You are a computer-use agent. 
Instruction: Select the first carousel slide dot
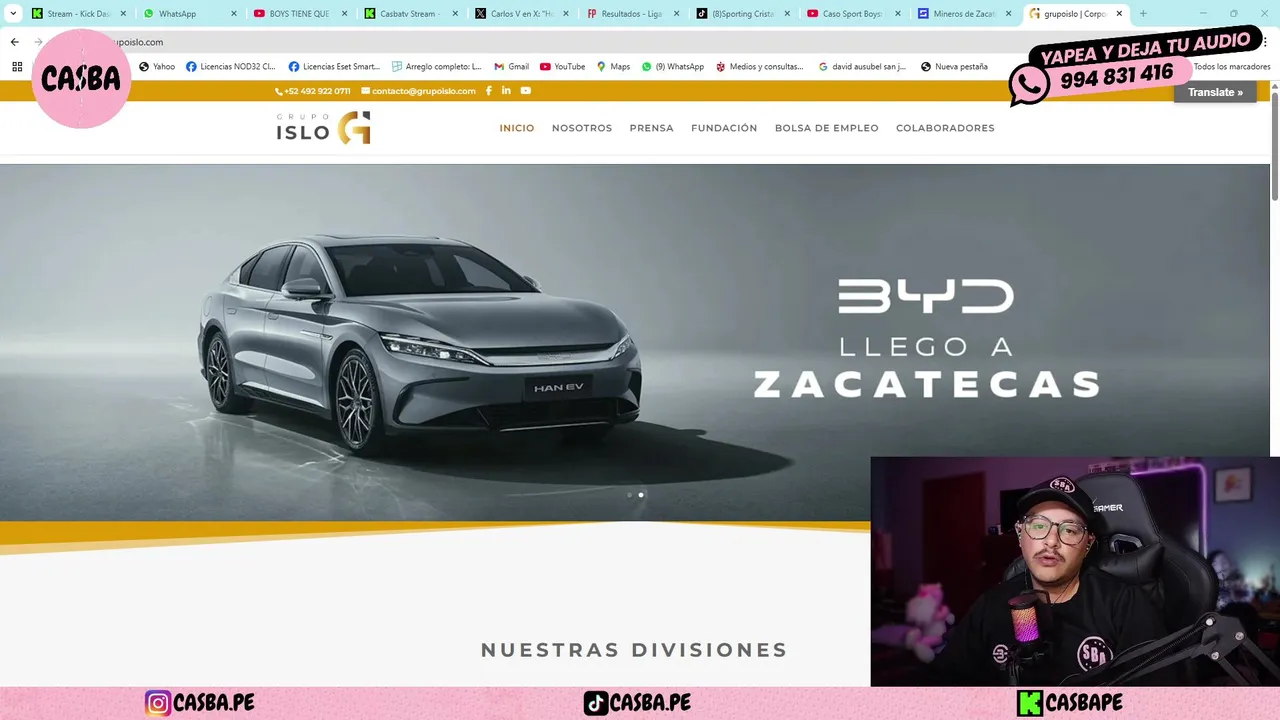pyautogui.click(x=629, y=494)
